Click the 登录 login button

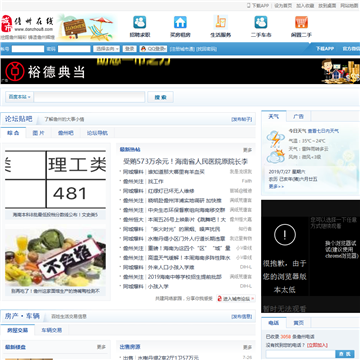pos(129,49)
